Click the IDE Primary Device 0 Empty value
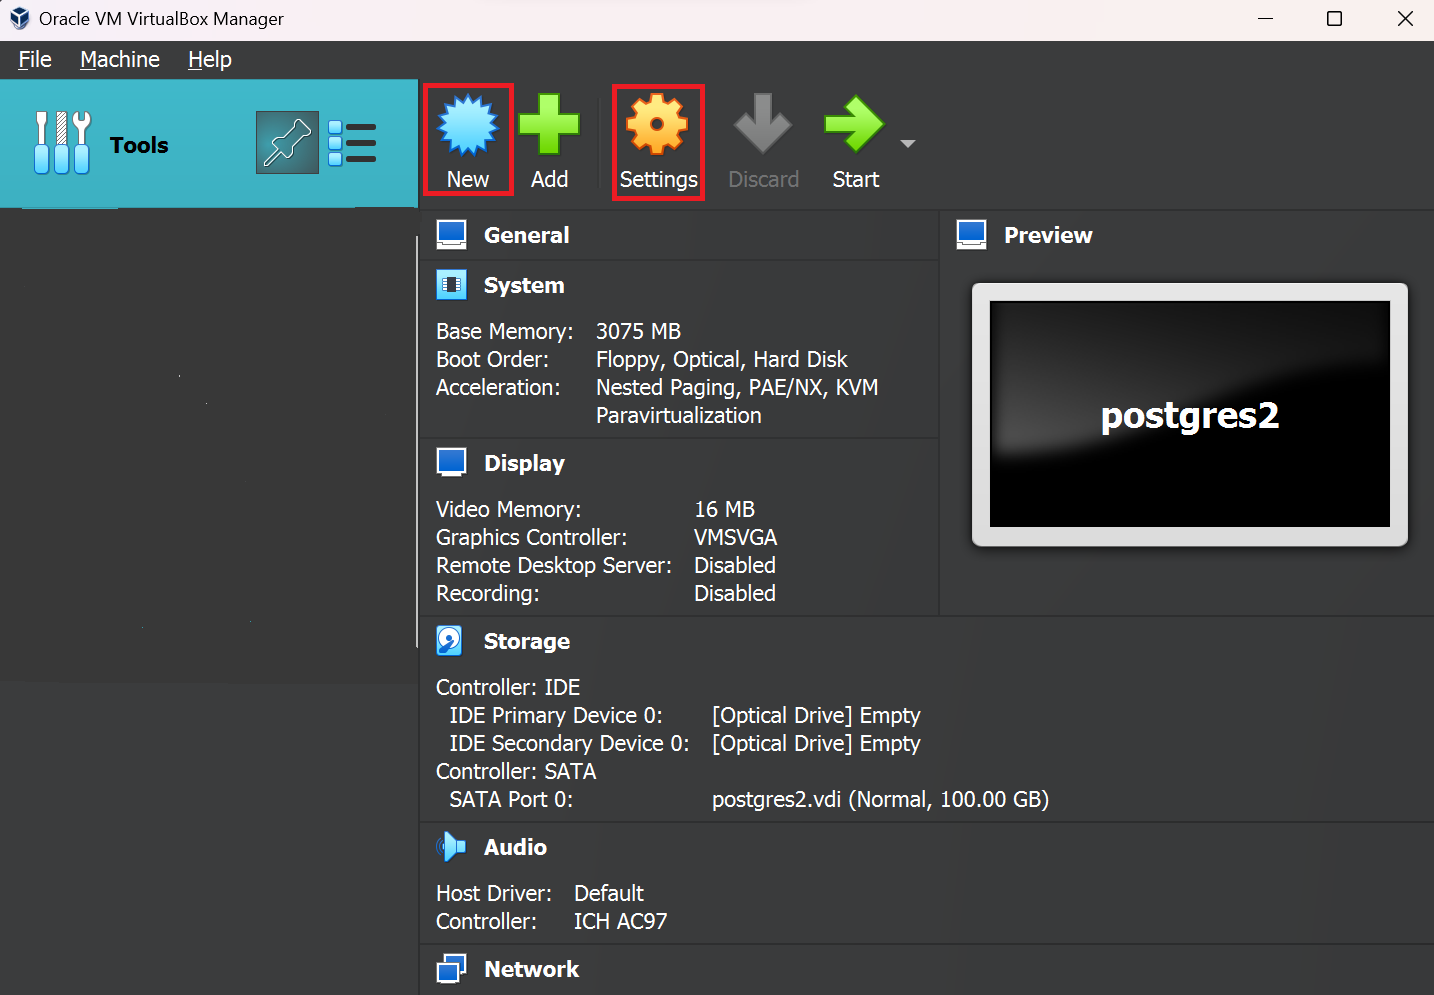Viewport: 1434px width, 995px height. pos(816,715)
